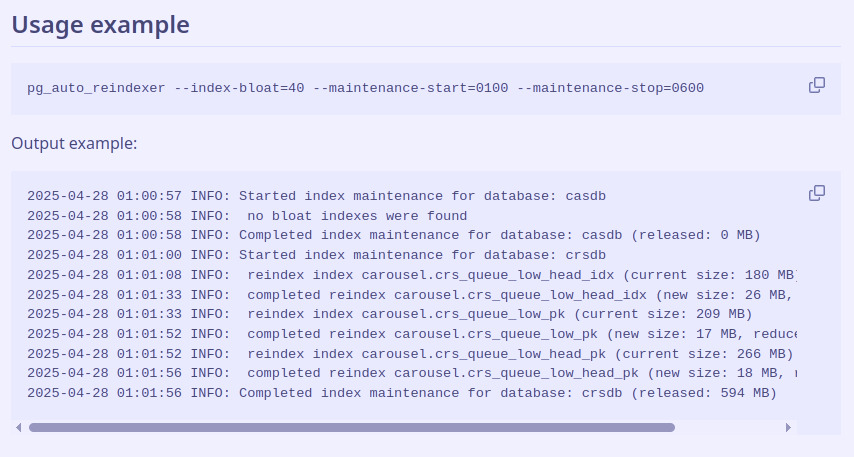
Task: Click the "Usage example" heading
Action: pyautogui.click(x=100, y=25)
